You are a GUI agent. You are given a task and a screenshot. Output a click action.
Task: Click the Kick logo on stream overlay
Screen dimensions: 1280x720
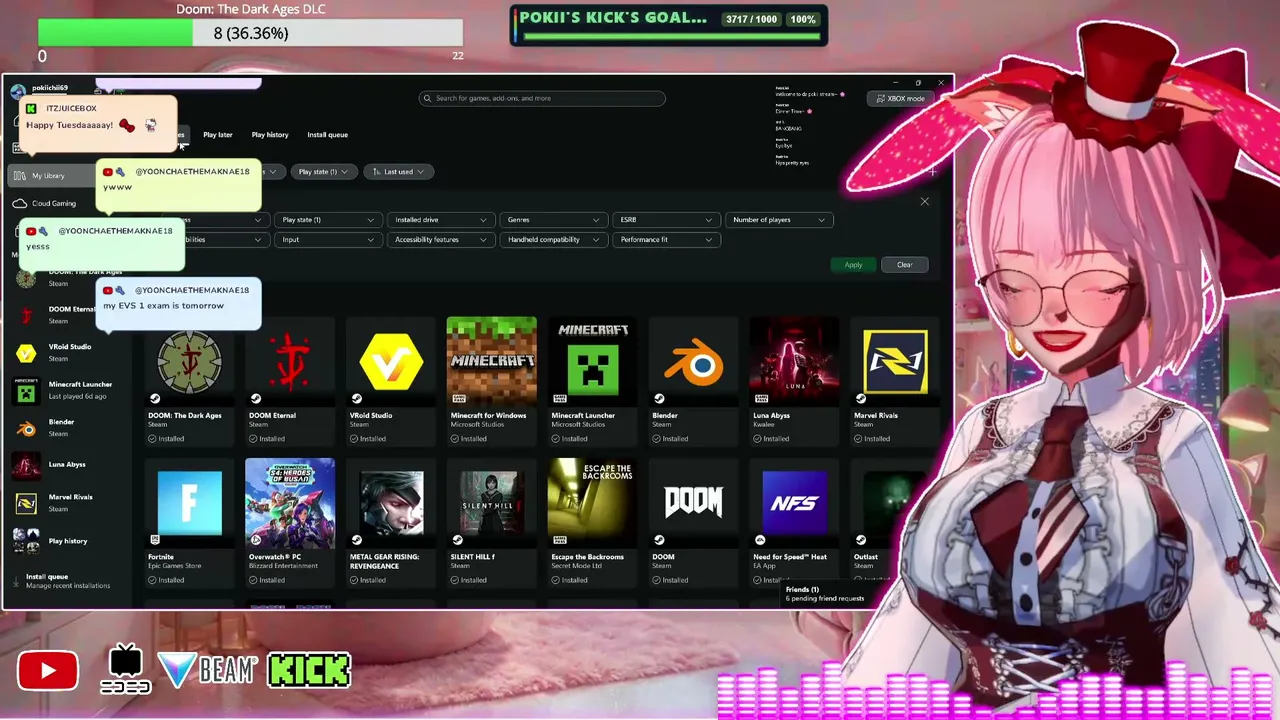309,671
